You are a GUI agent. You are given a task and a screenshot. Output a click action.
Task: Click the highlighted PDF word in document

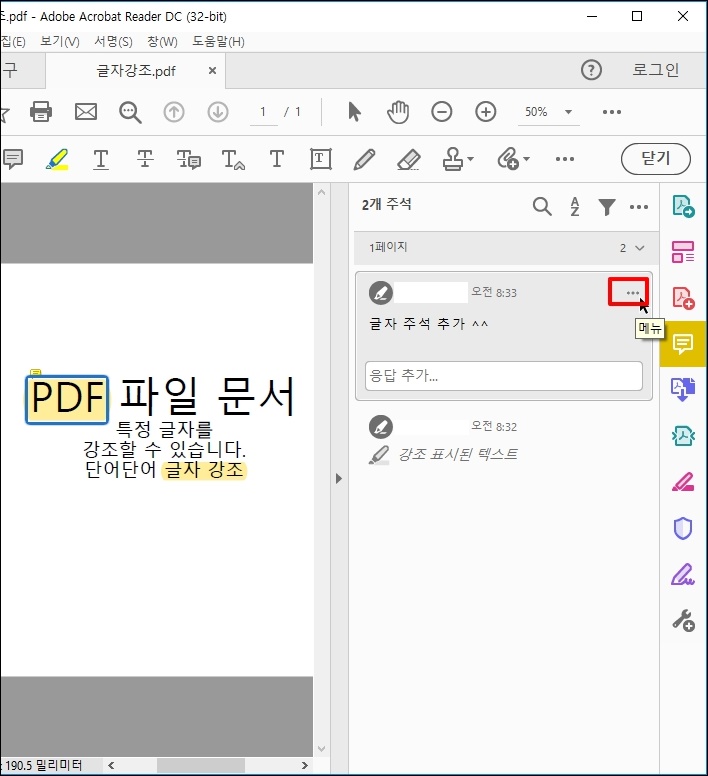click(67, 399)
